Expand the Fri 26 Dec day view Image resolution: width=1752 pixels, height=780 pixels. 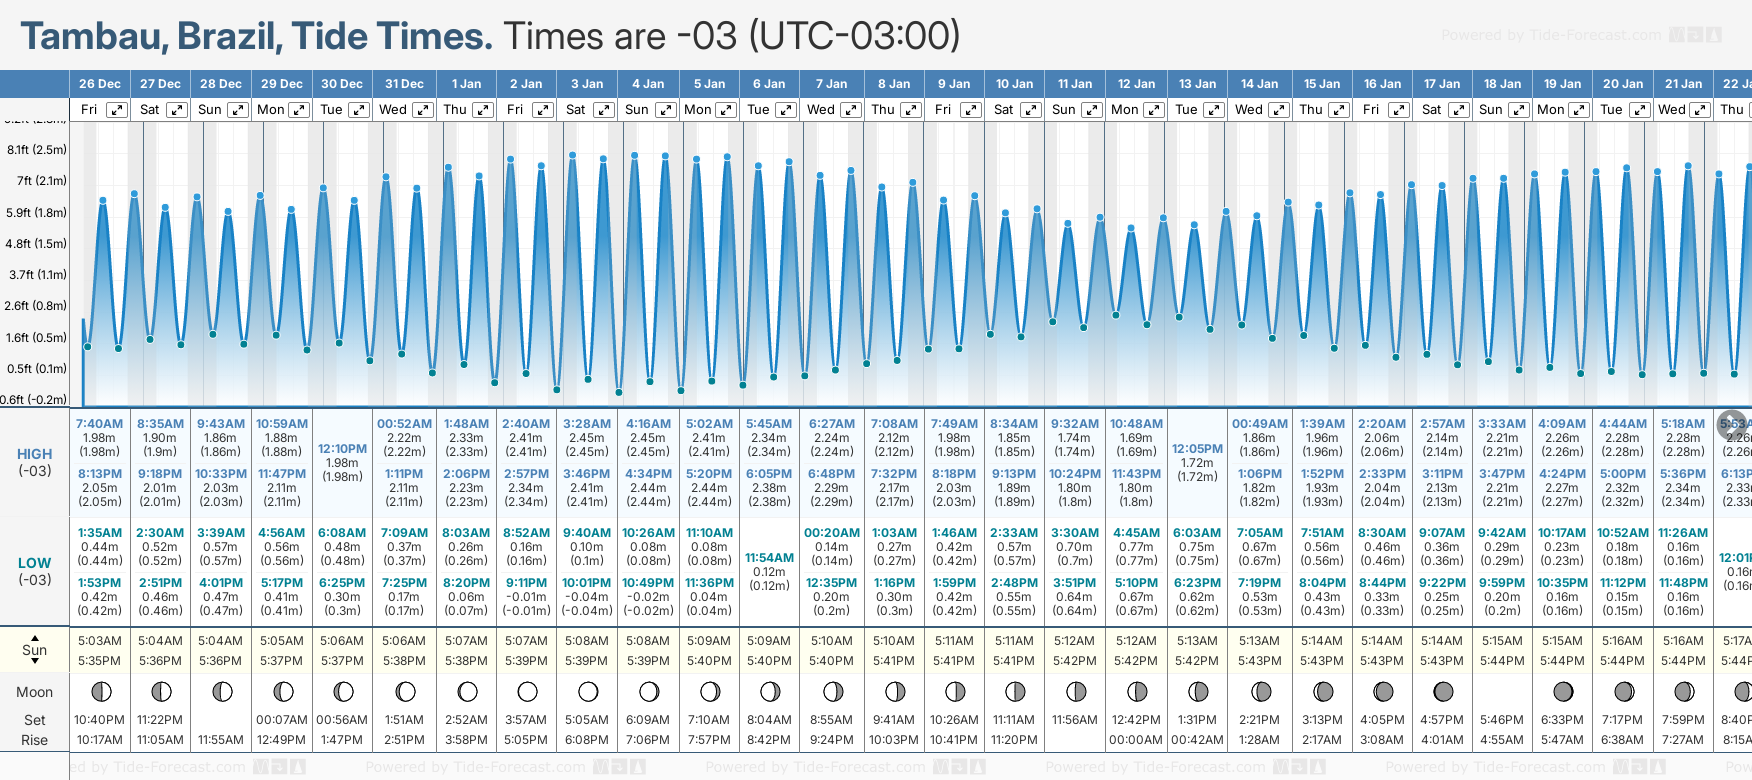point(117,110)
